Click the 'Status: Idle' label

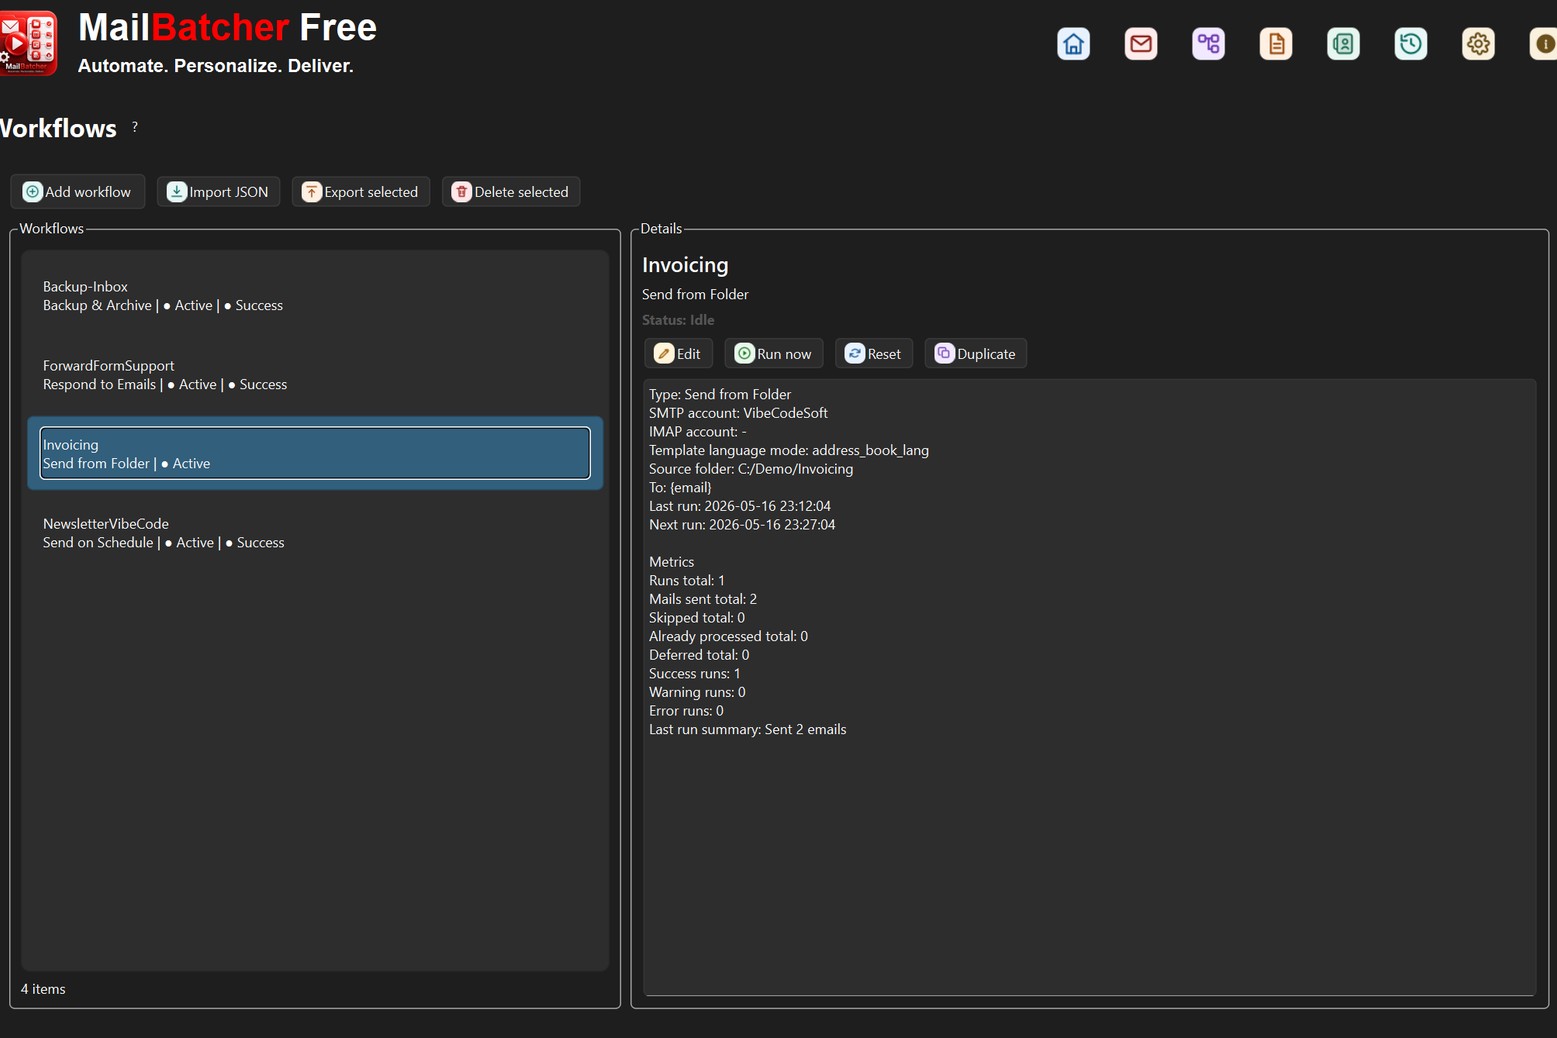[678, 320]
